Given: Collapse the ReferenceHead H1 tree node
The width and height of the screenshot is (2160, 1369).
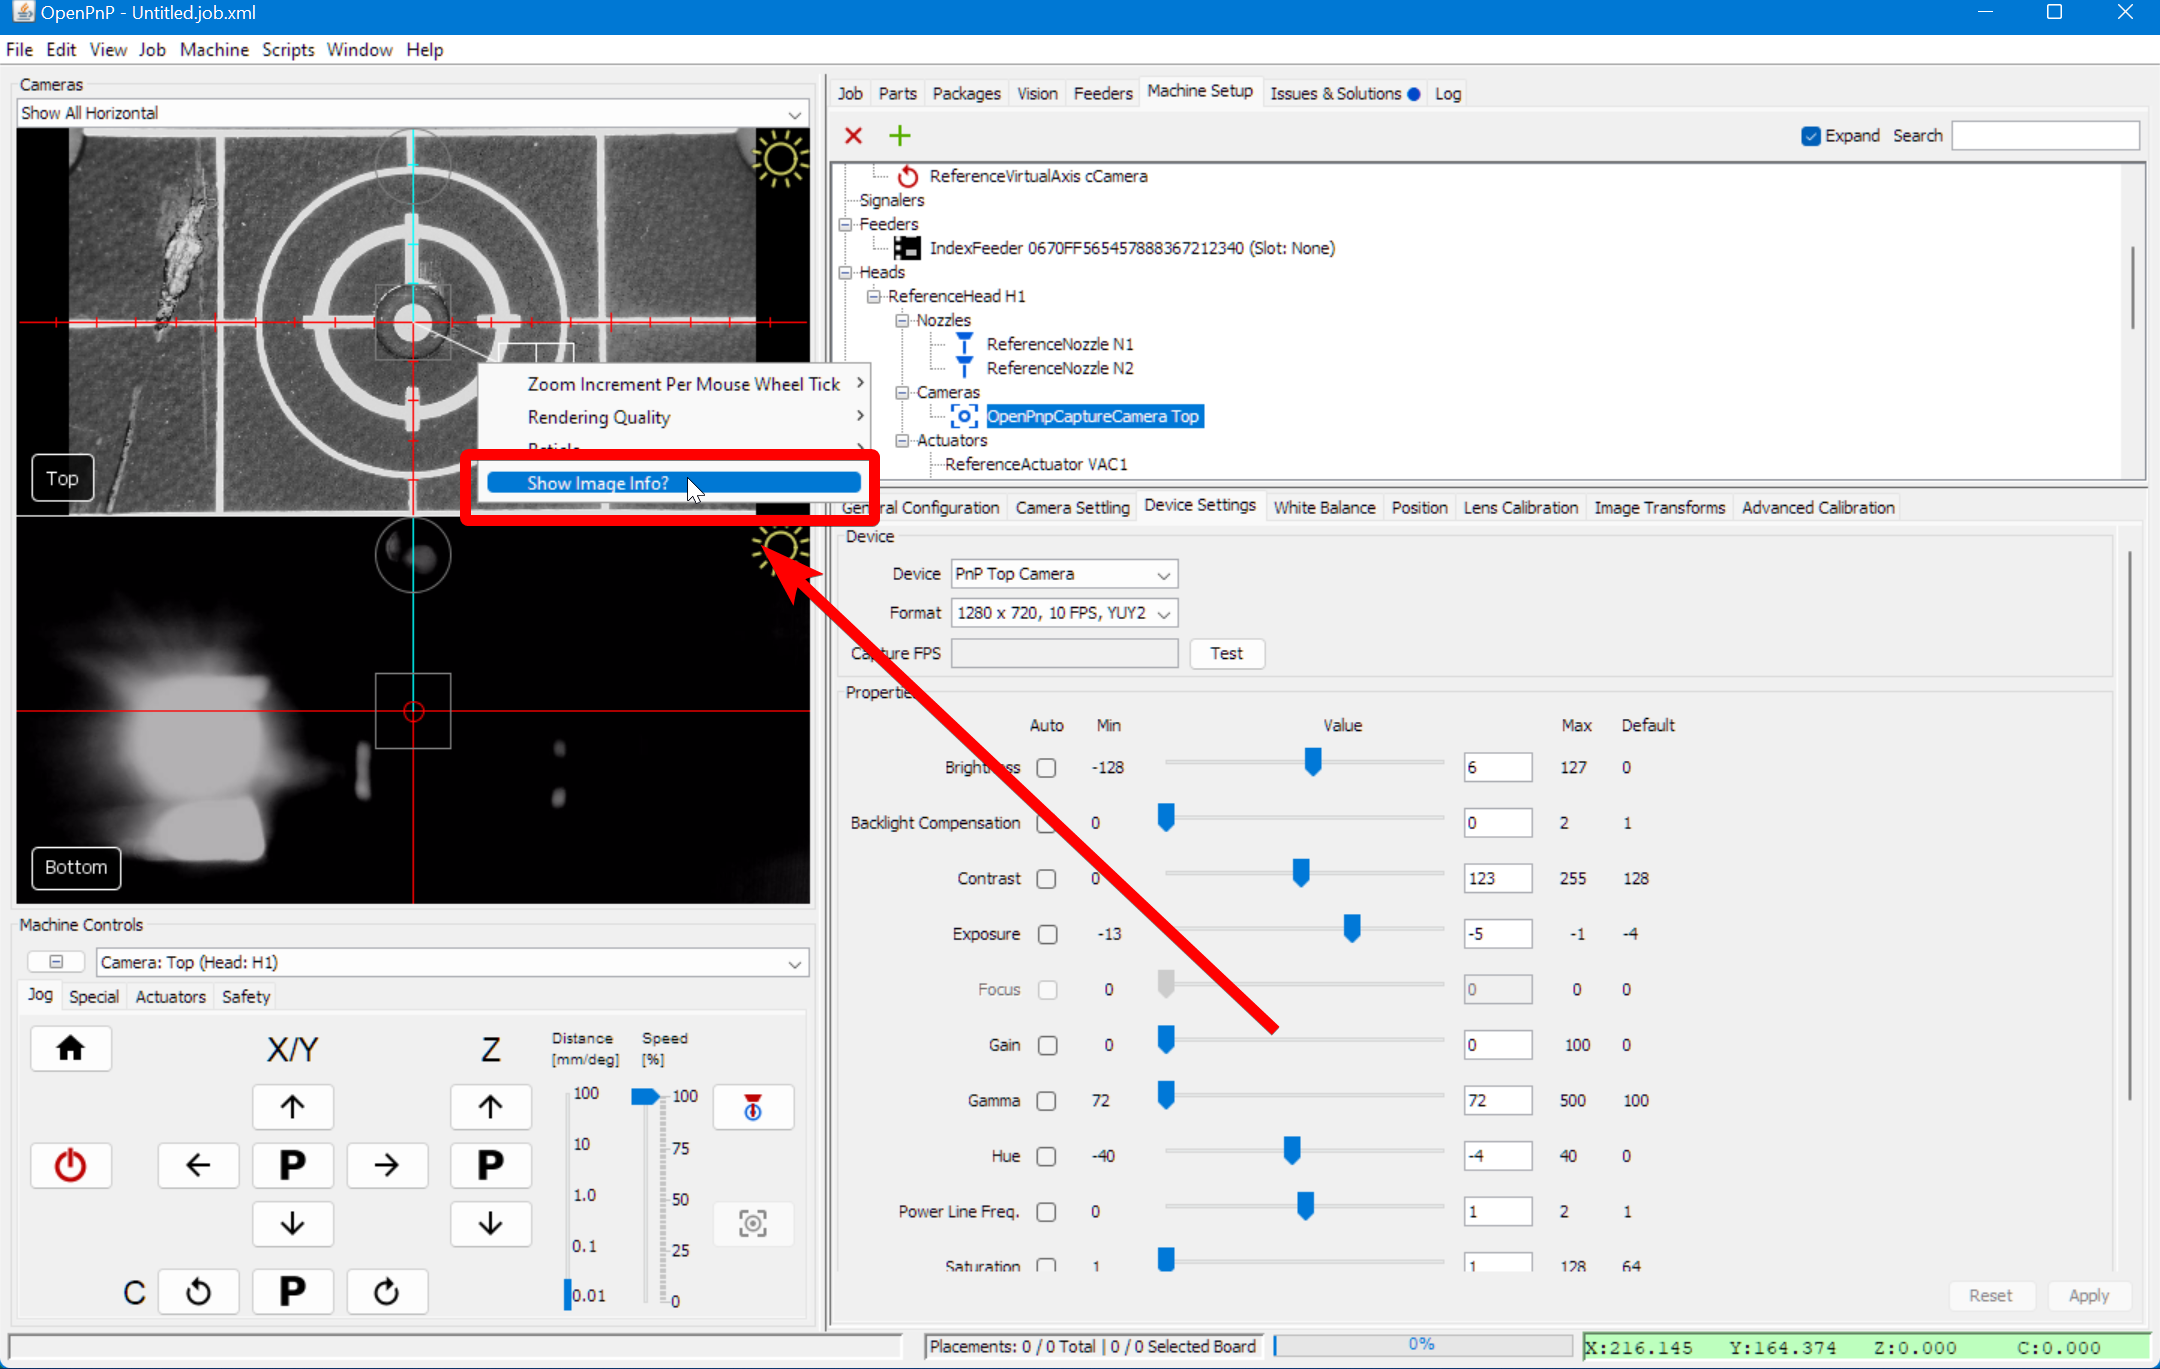Looking at the screenshot, I should (875, 296).
